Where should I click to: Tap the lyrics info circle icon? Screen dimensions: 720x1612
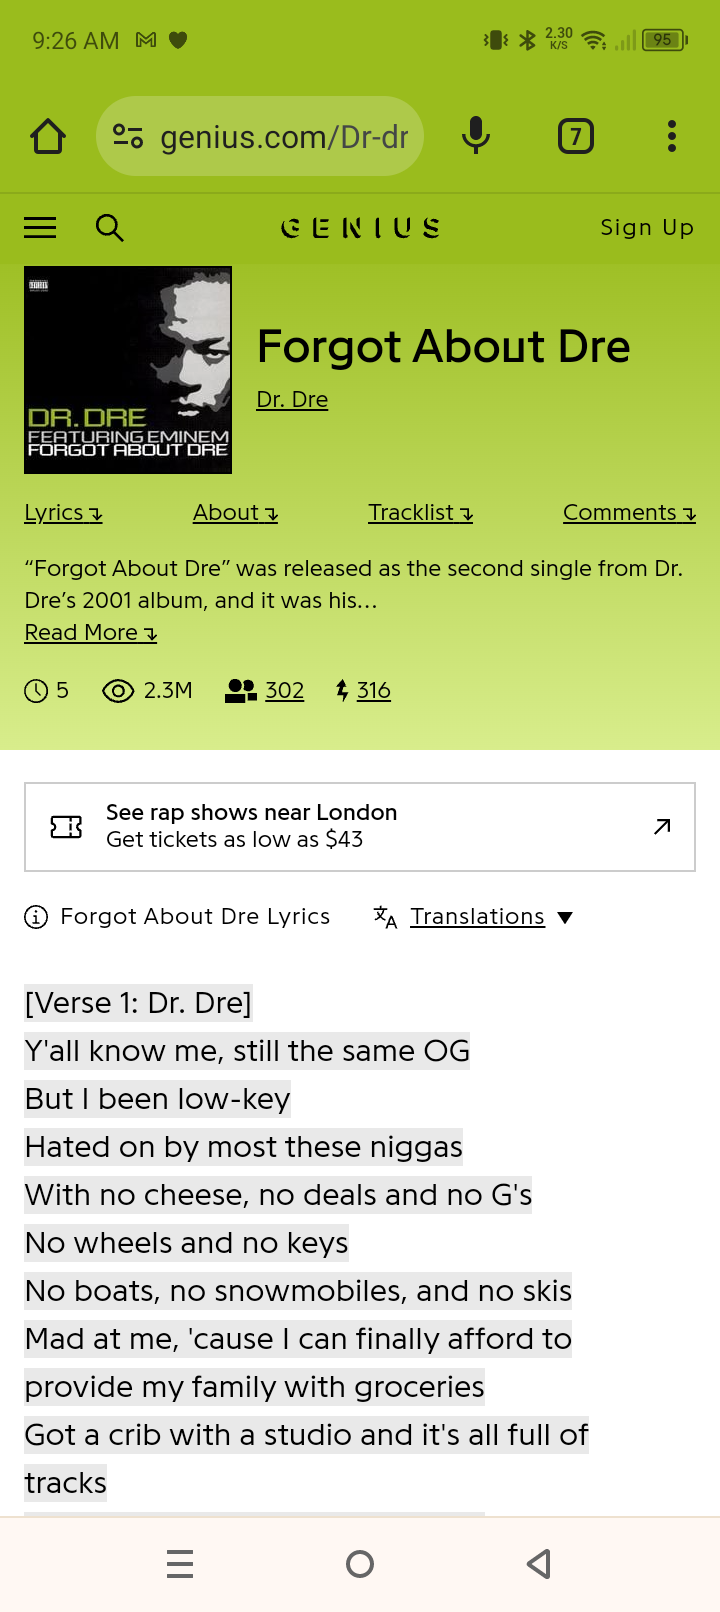point(36,917)
